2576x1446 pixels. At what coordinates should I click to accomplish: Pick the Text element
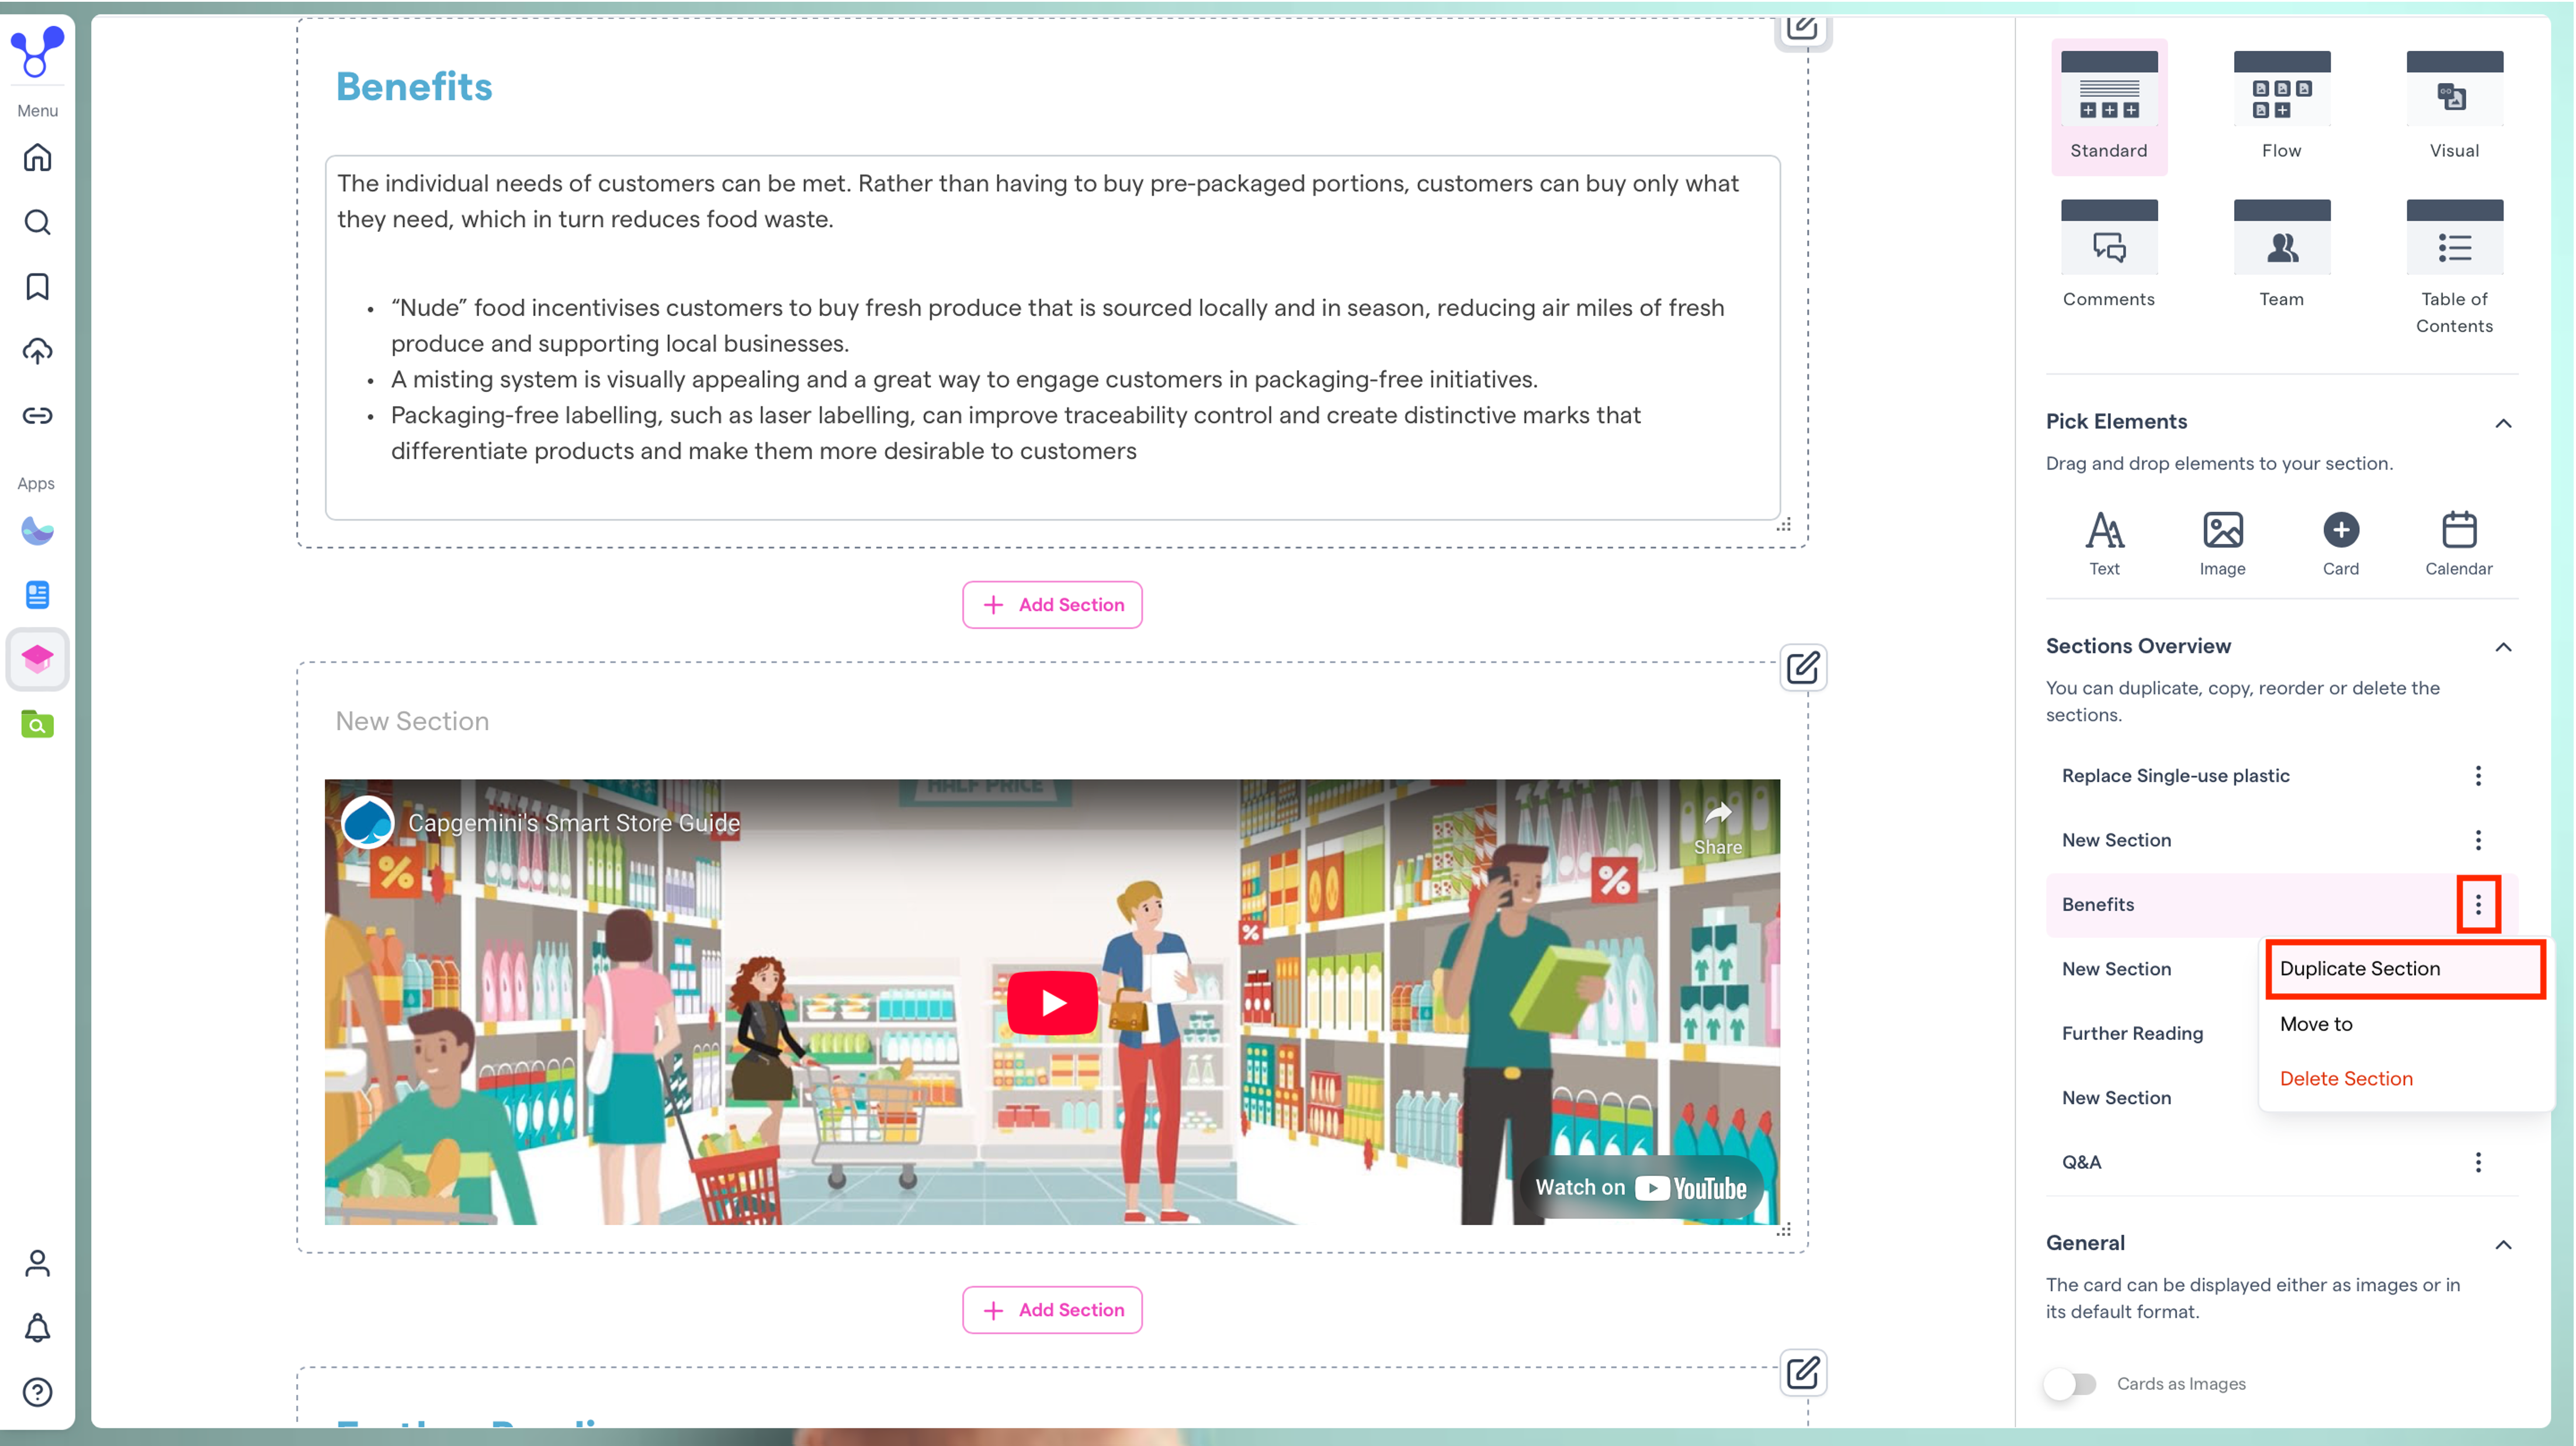[x=2104, y=544]
